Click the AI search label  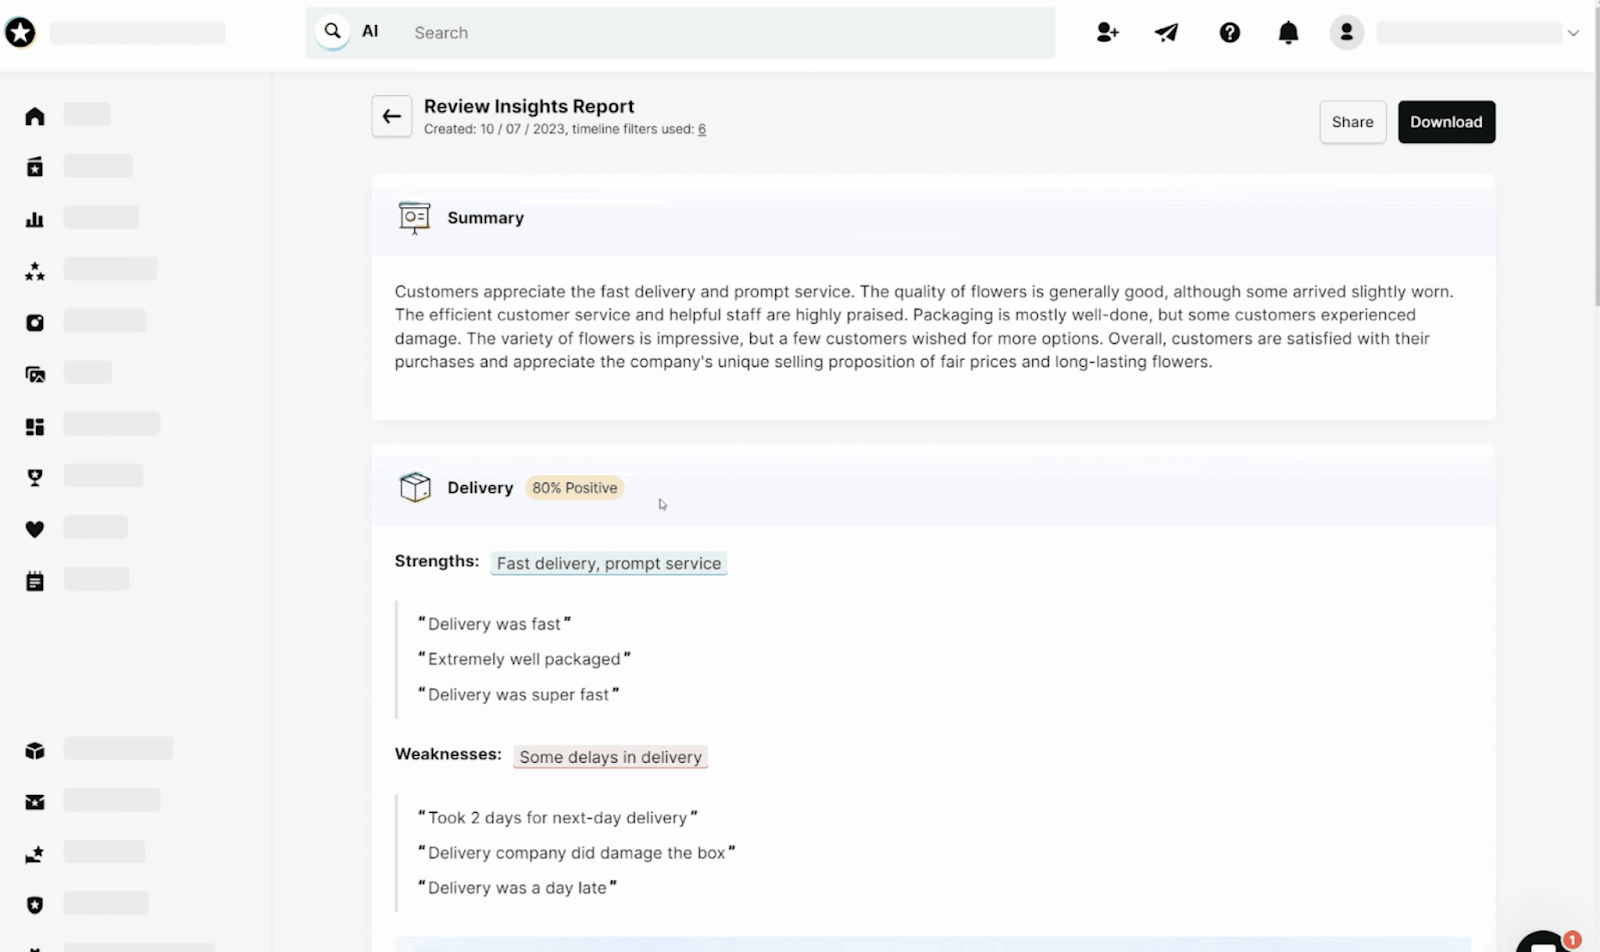pyautogui.click(x=370, y=32)
